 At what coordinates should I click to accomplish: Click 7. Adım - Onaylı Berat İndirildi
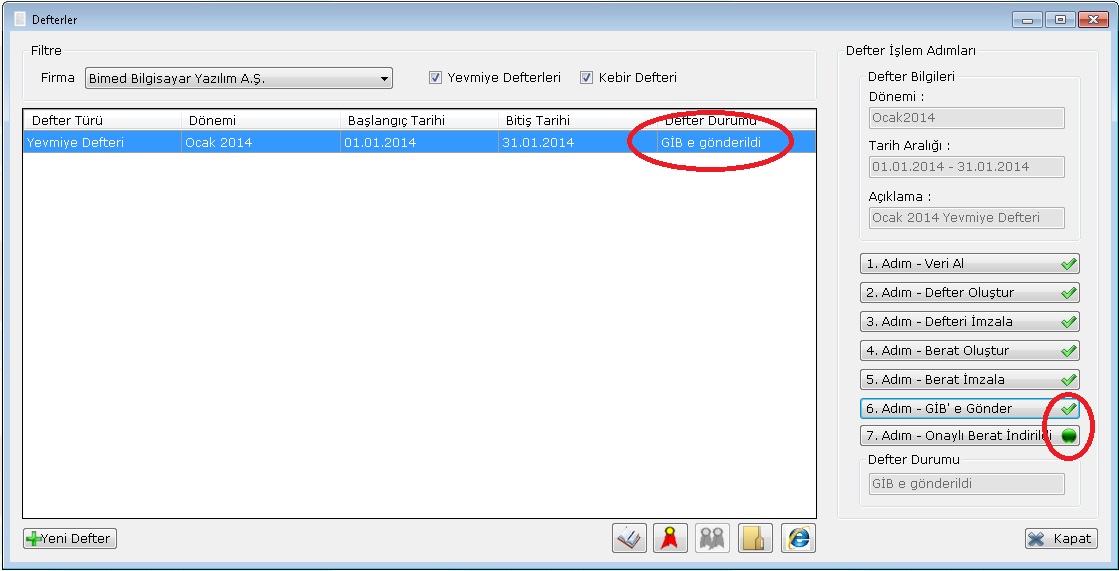tap(969, 435)
